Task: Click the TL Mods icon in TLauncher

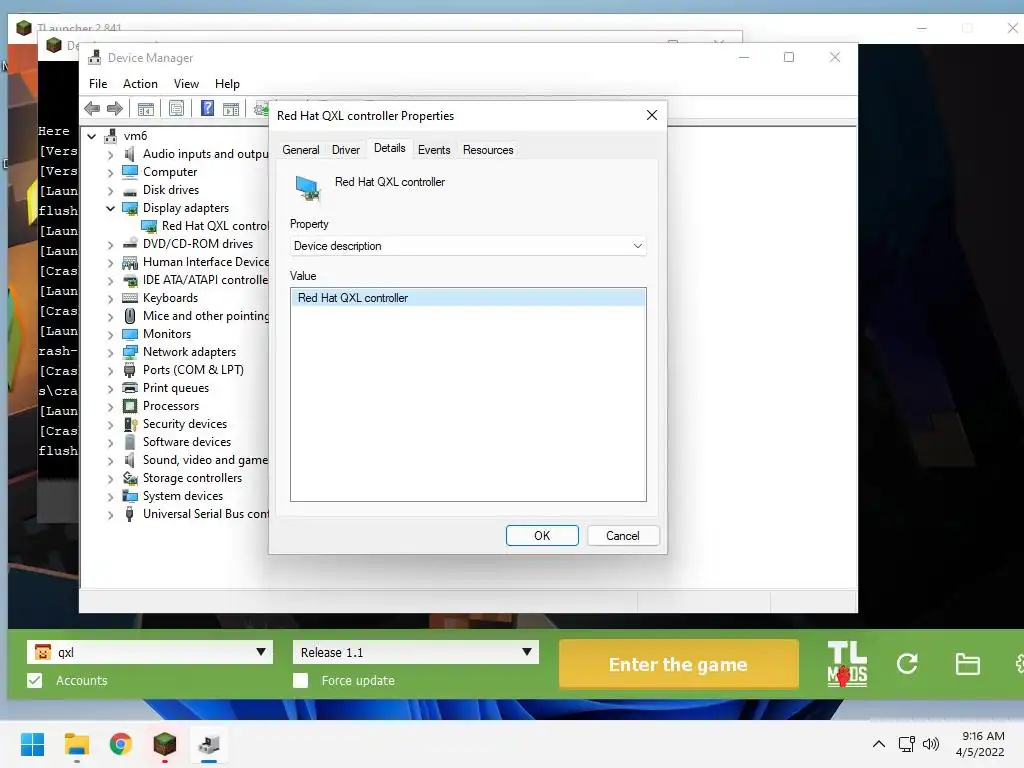Action: (x=847, y=664)
